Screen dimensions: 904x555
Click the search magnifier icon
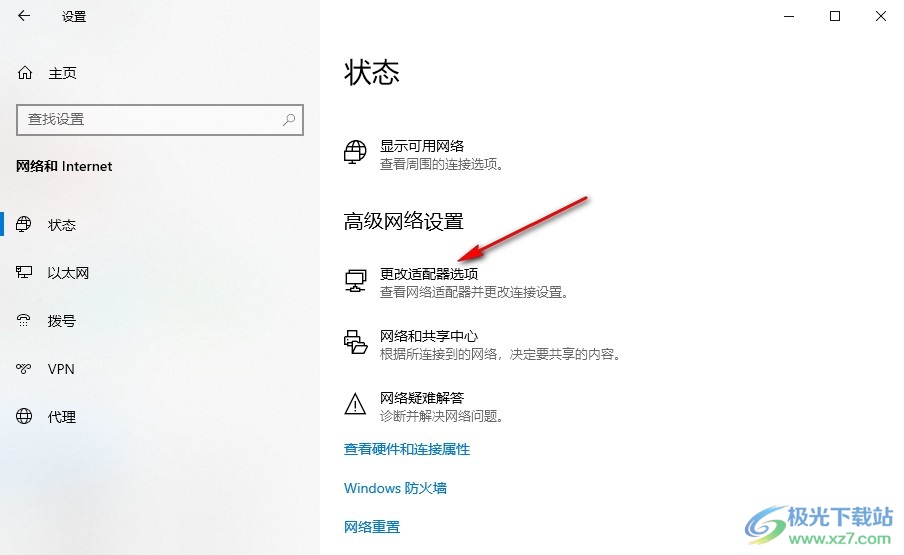point(289,119)
